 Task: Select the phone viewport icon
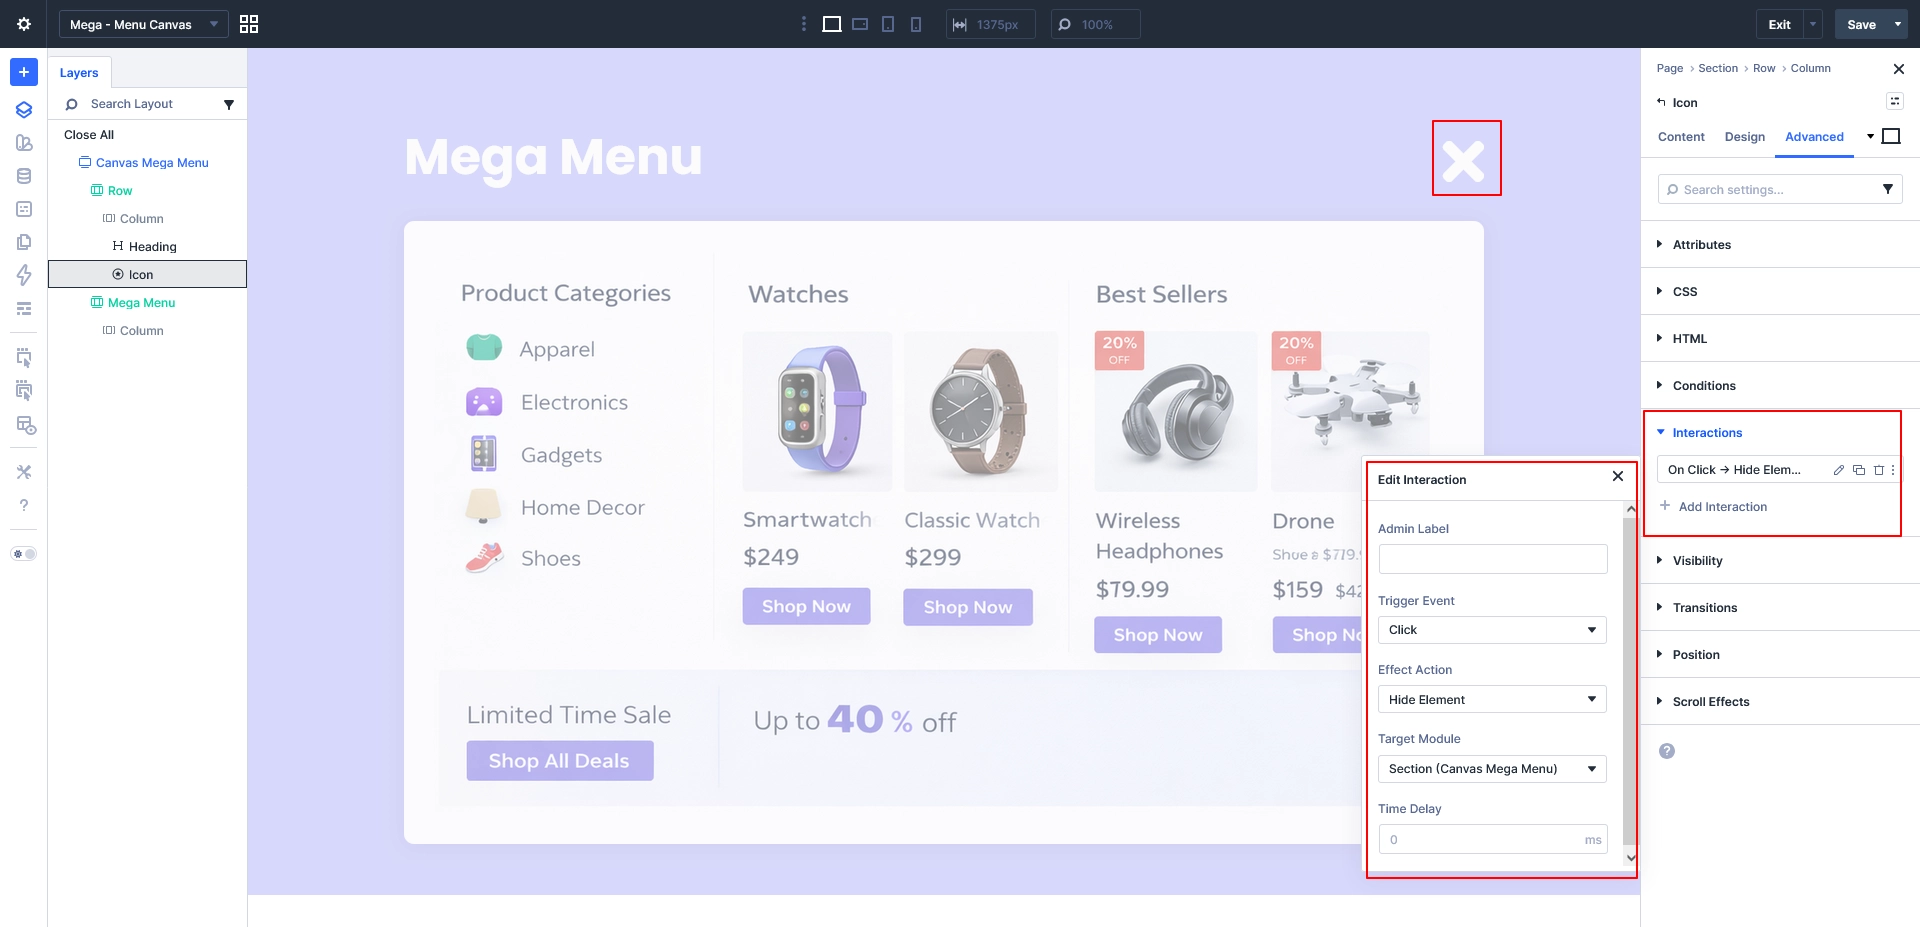916,24
